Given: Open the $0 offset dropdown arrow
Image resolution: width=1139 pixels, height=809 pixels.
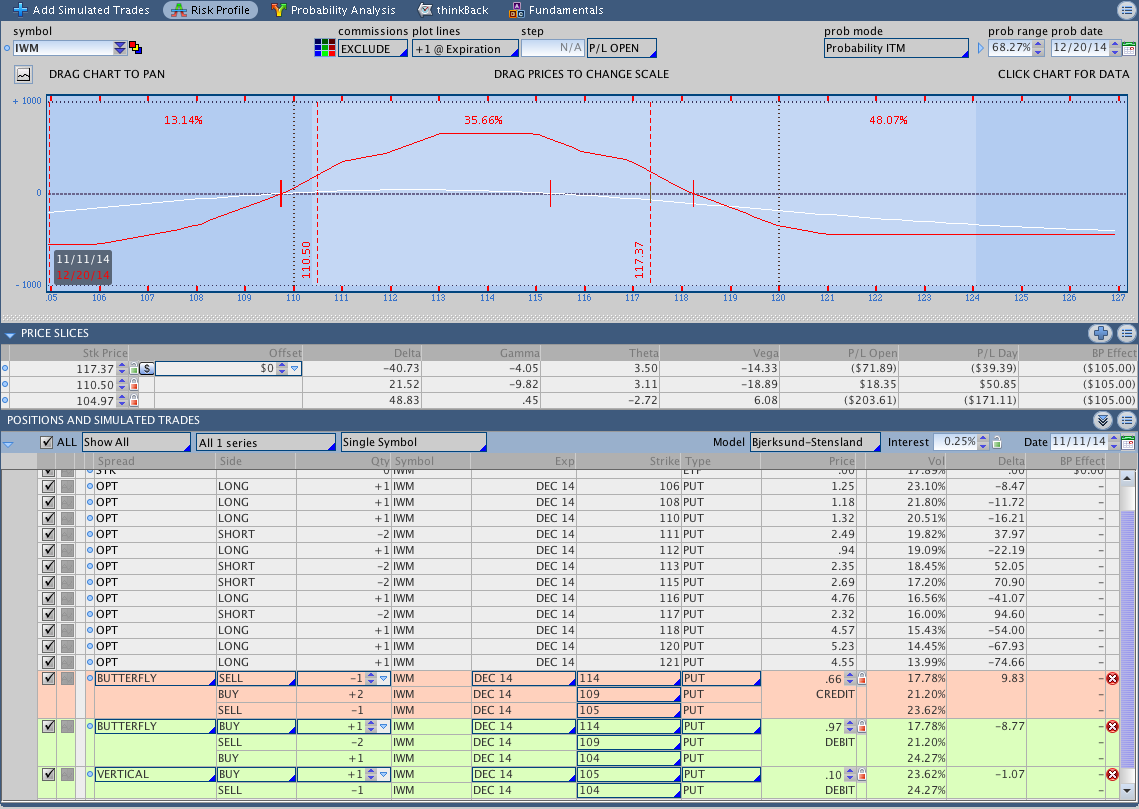Looking at the screenshot, I should [x=294, y=369].
